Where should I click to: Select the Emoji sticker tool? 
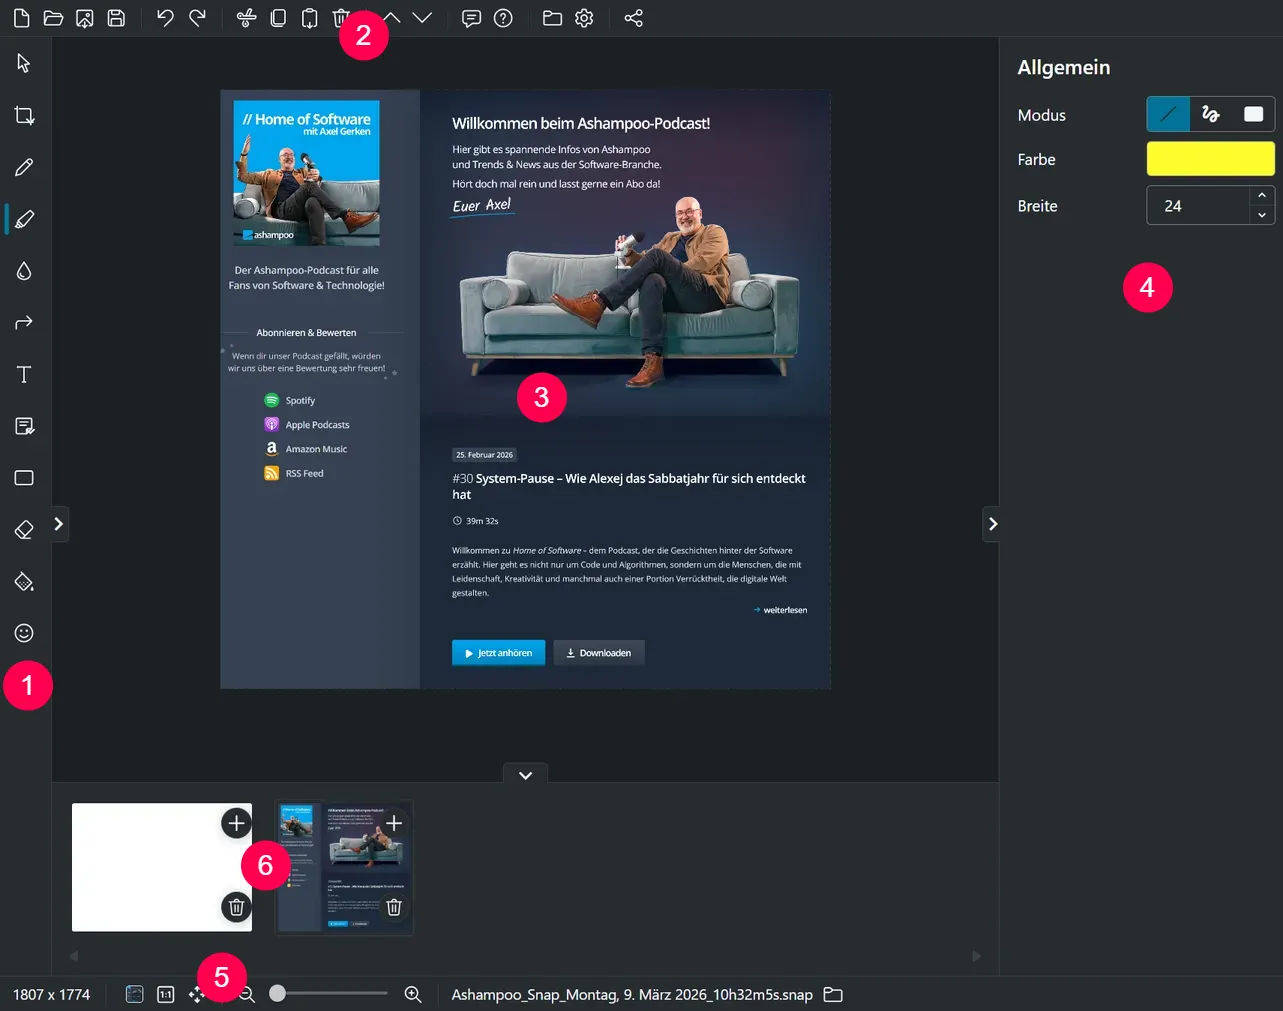tap(24, 633)
